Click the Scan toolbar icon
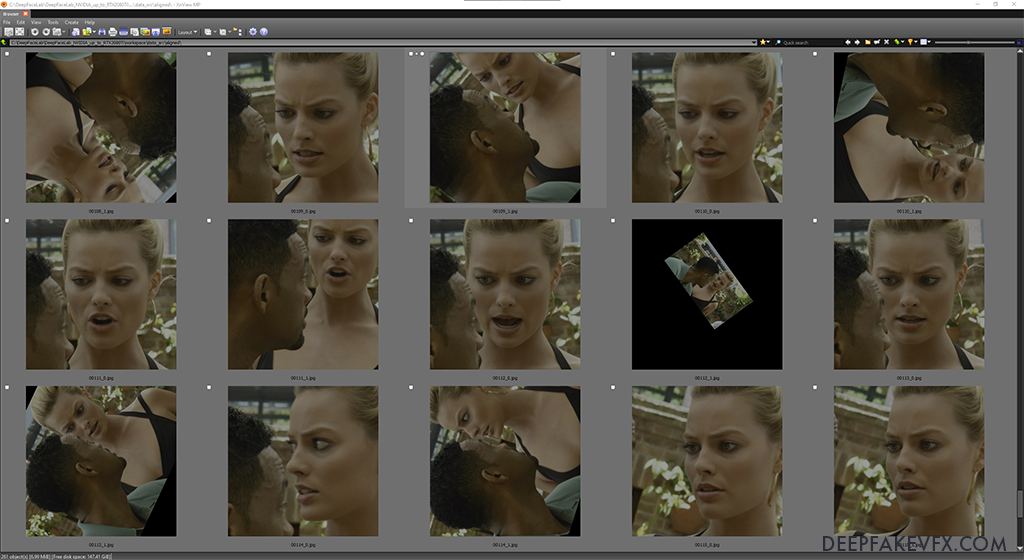 [x=123, y=31]
